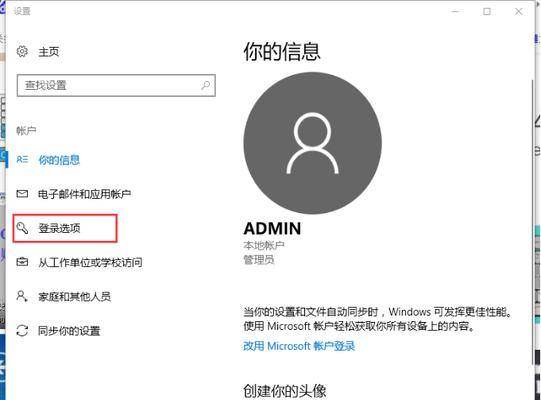Click the sync arrows icon
The width and height of the screenshot is (541, 400).
[x=22, y=330]
